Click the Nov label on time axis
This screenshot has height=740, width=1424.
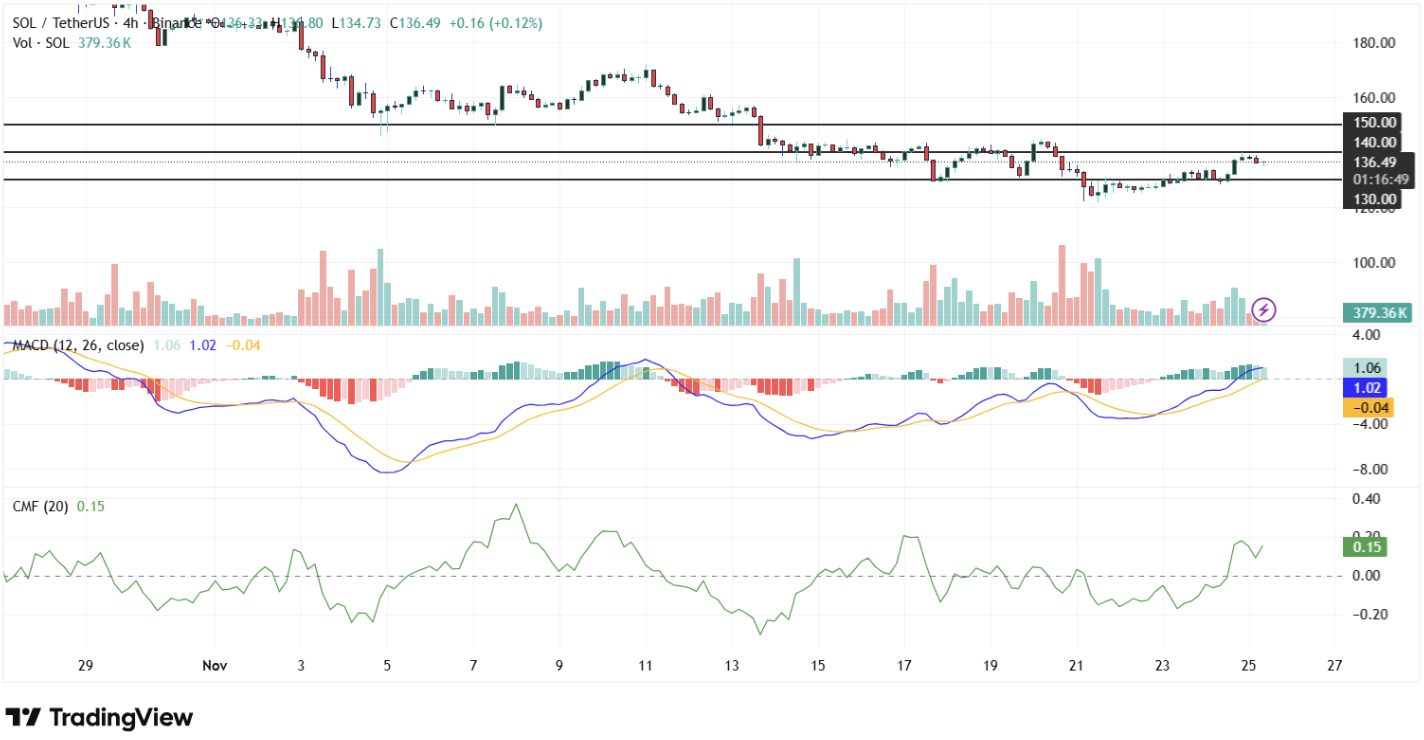[214, 665]
